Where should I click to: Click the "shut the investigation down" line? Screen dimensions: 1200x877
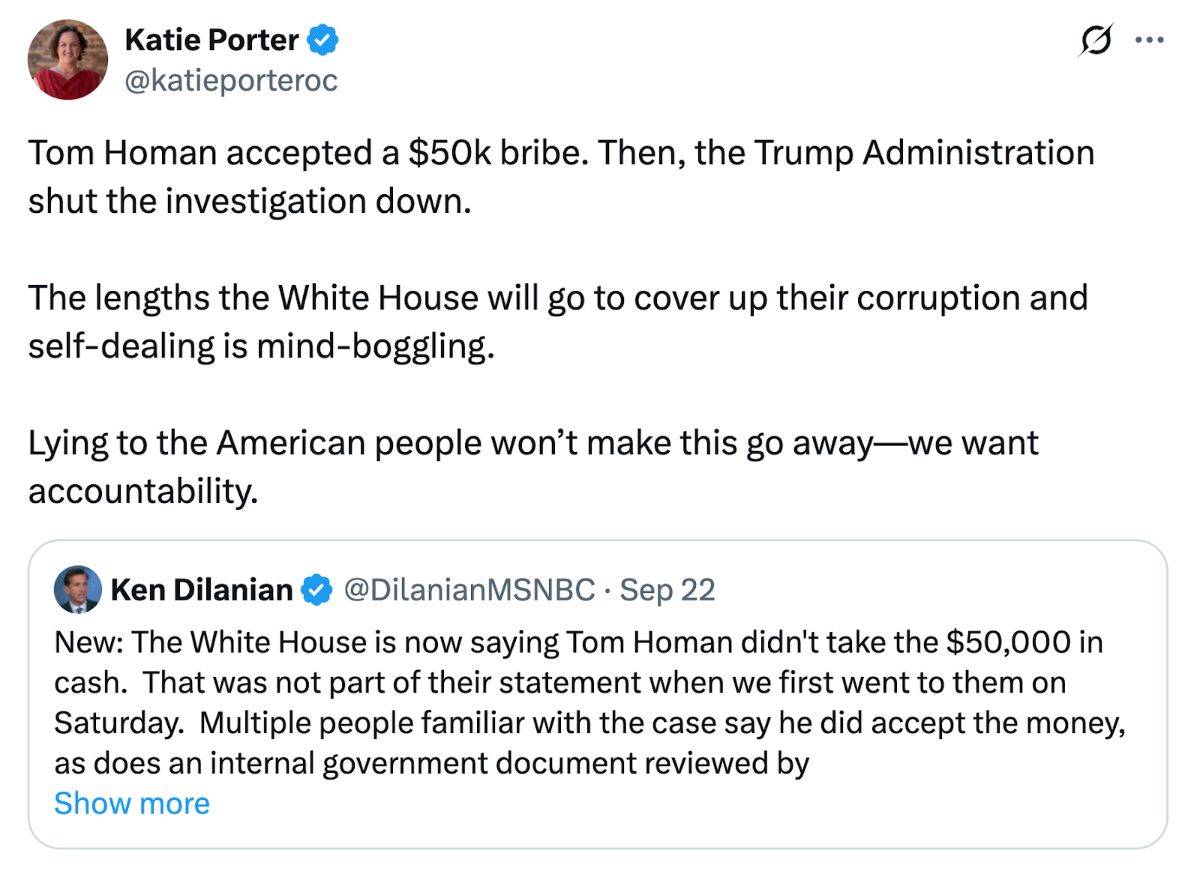coord(248,200)
